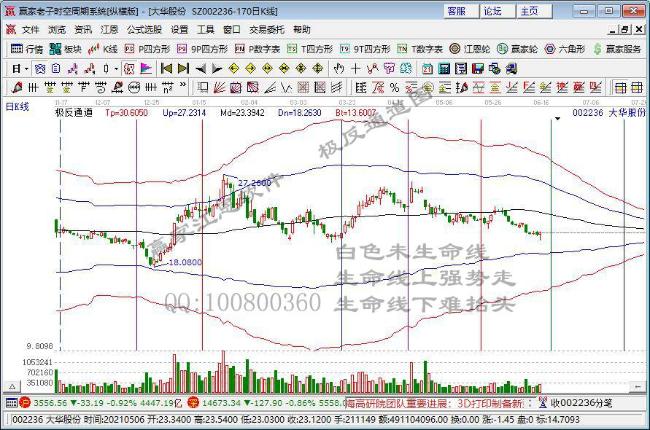The image size is (650, 430).
Task: Click the 18.0800 low price label
Action: click(x=185, y=262)
